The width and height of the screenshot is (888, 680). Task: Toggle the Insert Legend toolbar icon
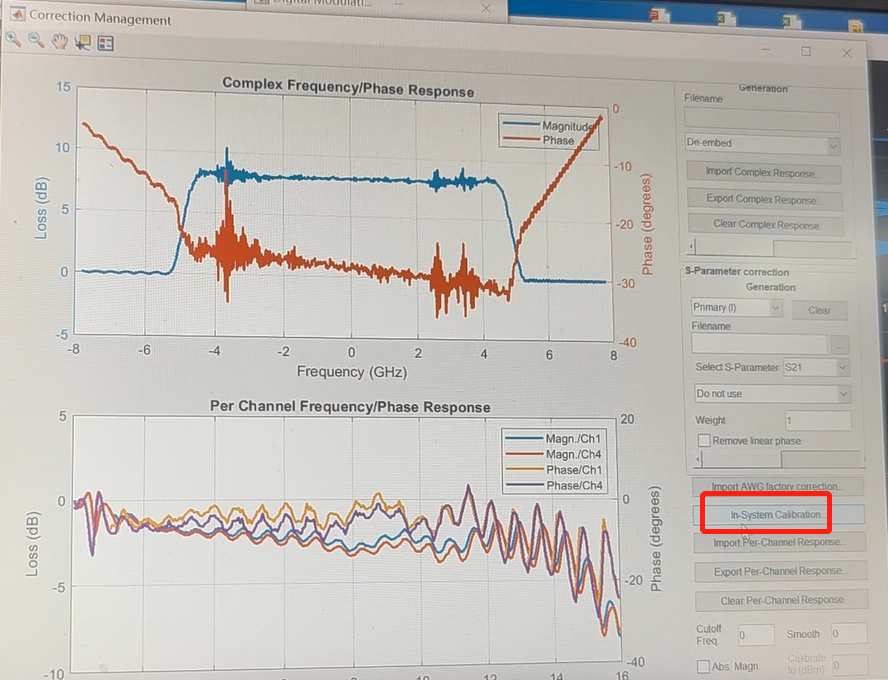point(105,43)
